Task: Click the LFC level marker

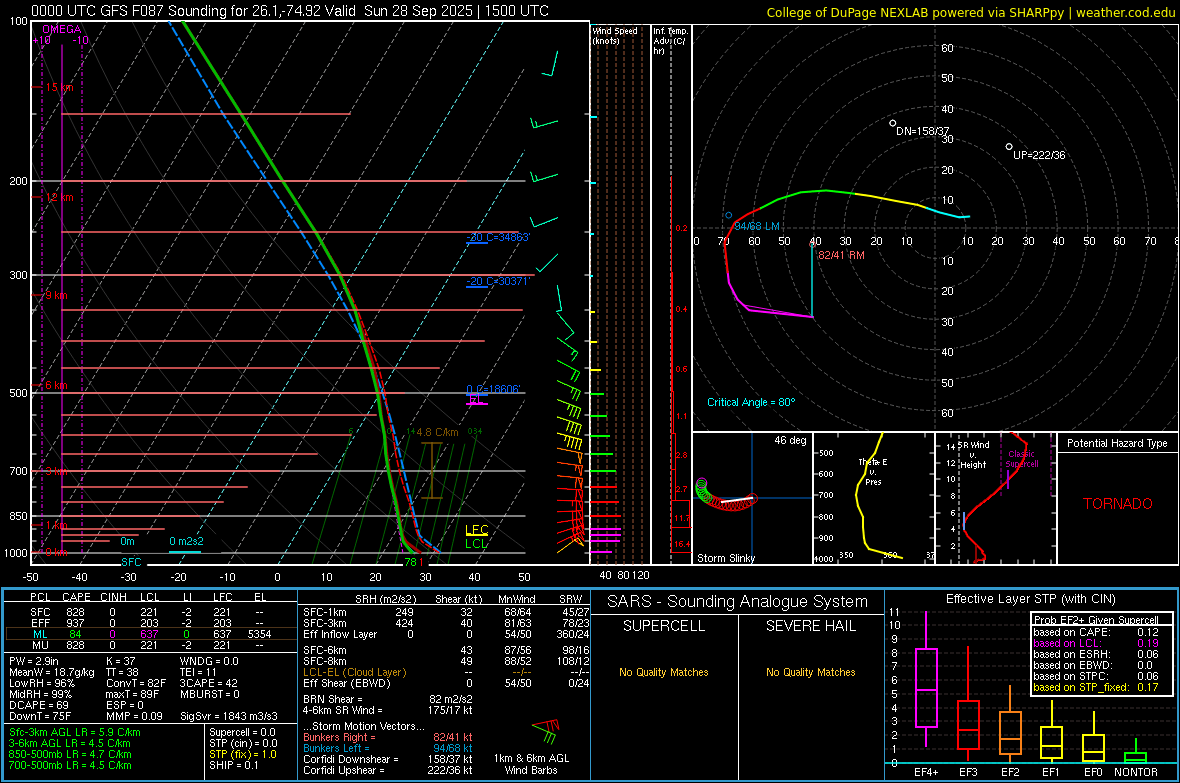Action: pos(476,529)
